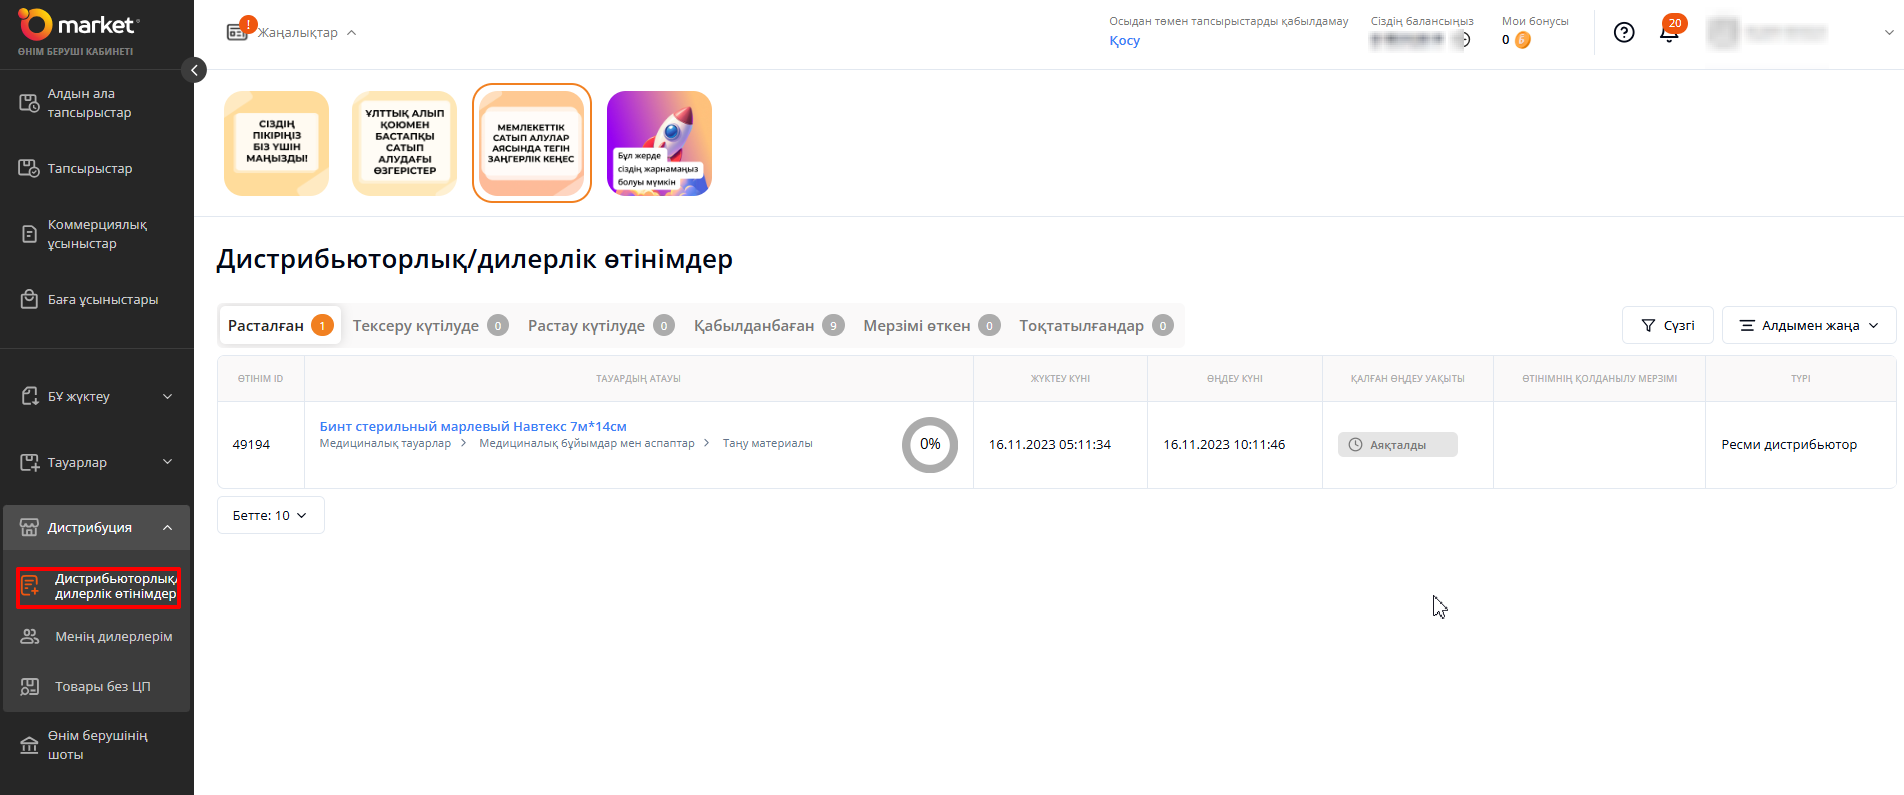
Task: Click the Өнім берушінің шоты bank icon
Action: pyautogui.click(x=29, y=745)
